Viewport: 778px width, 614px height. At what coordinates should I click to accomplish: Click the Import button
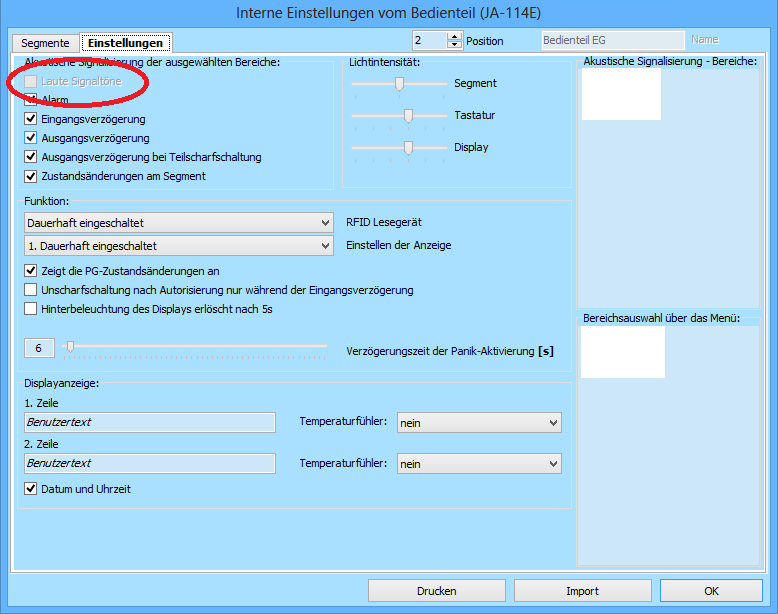pos(582,591)
